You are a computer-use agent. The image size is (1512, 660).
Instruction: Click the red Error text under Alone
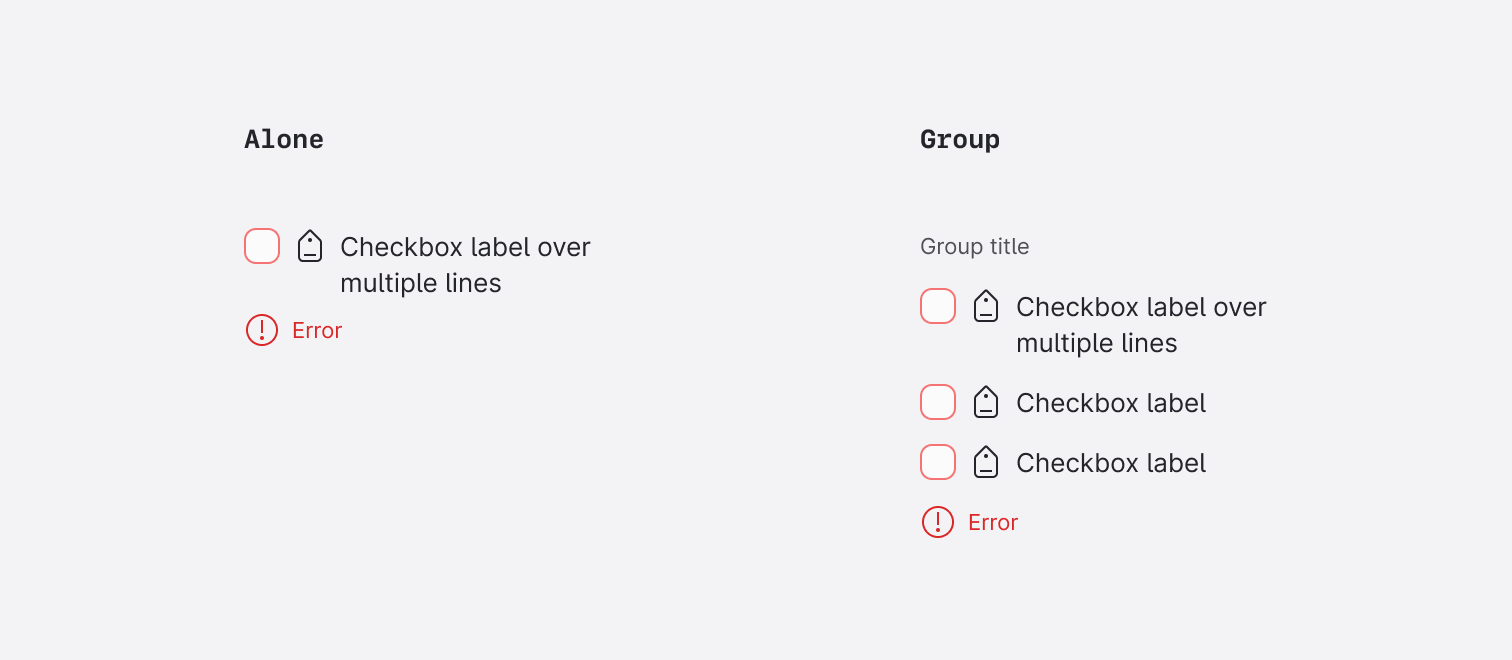317,331
